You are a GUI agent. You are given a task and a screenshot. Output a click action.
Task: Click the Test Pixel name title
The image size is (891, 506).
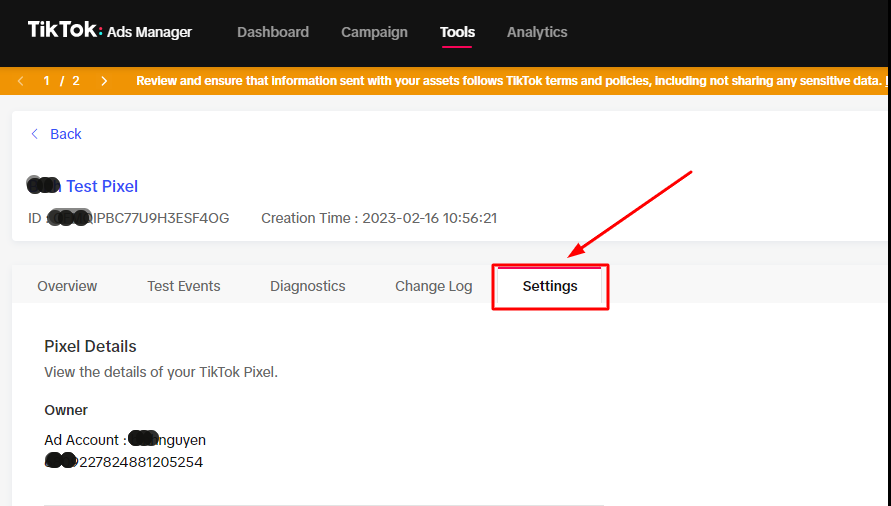[100, 186]
